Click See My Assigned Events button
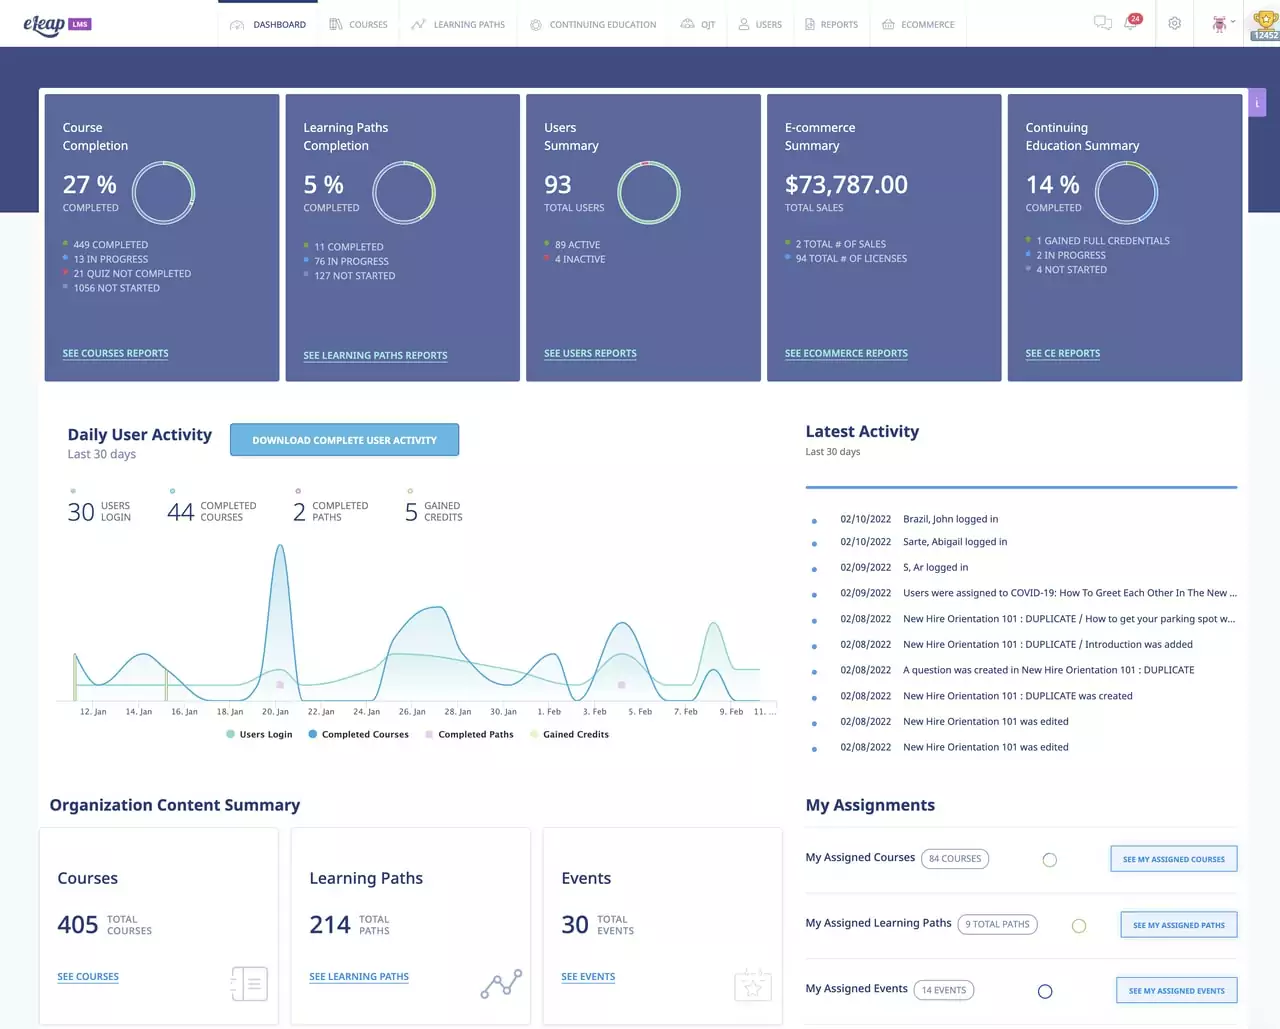Viewport: 1280px width, 1029px height. point(1177,991)
